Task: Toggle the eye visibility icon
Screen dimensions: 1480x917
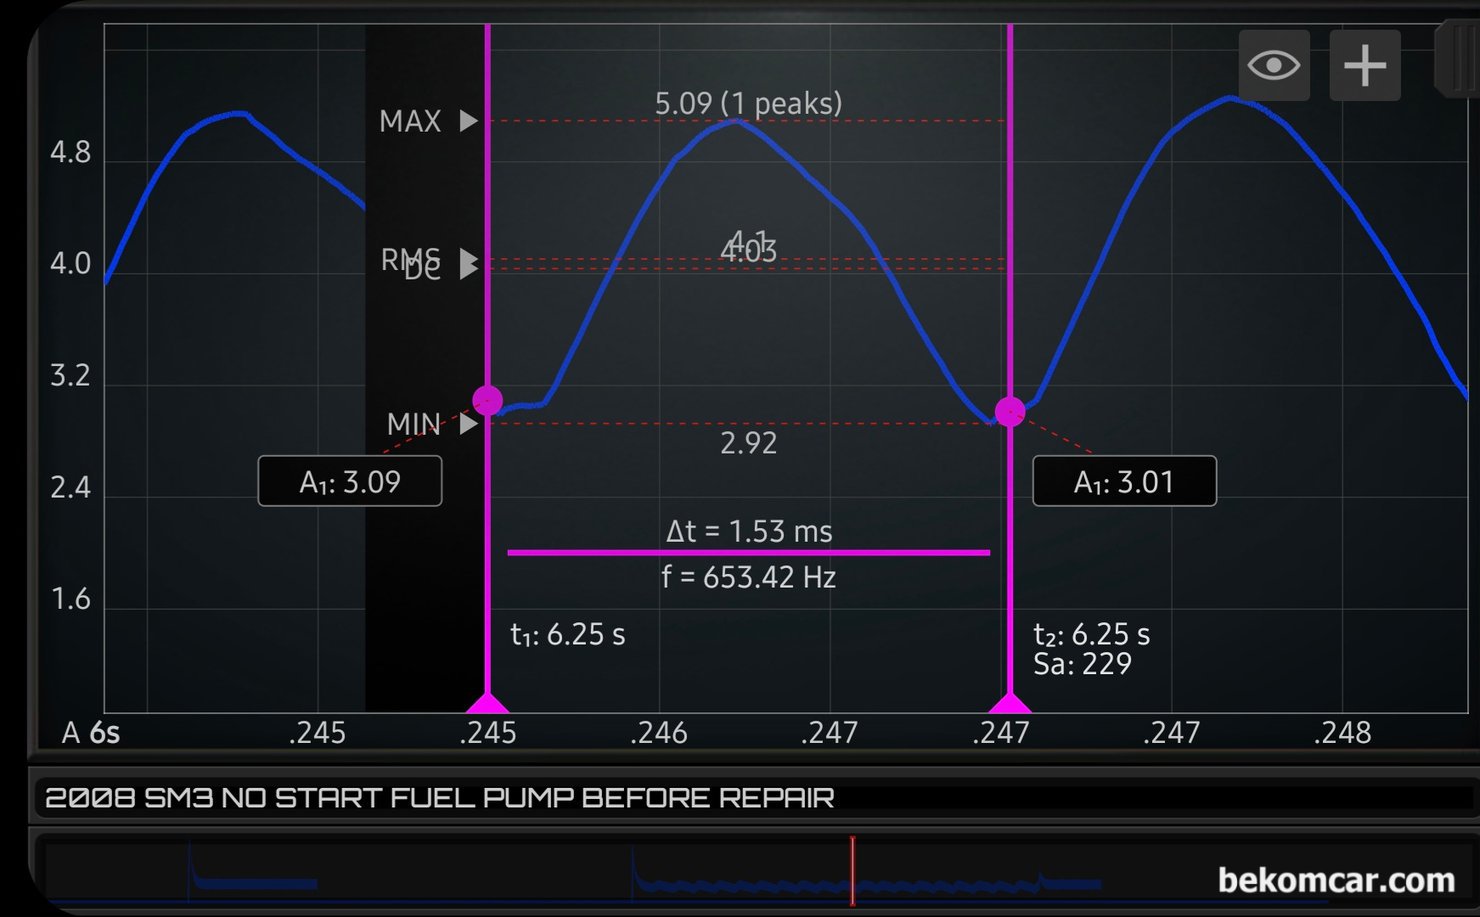Action: pos(1273,66)
